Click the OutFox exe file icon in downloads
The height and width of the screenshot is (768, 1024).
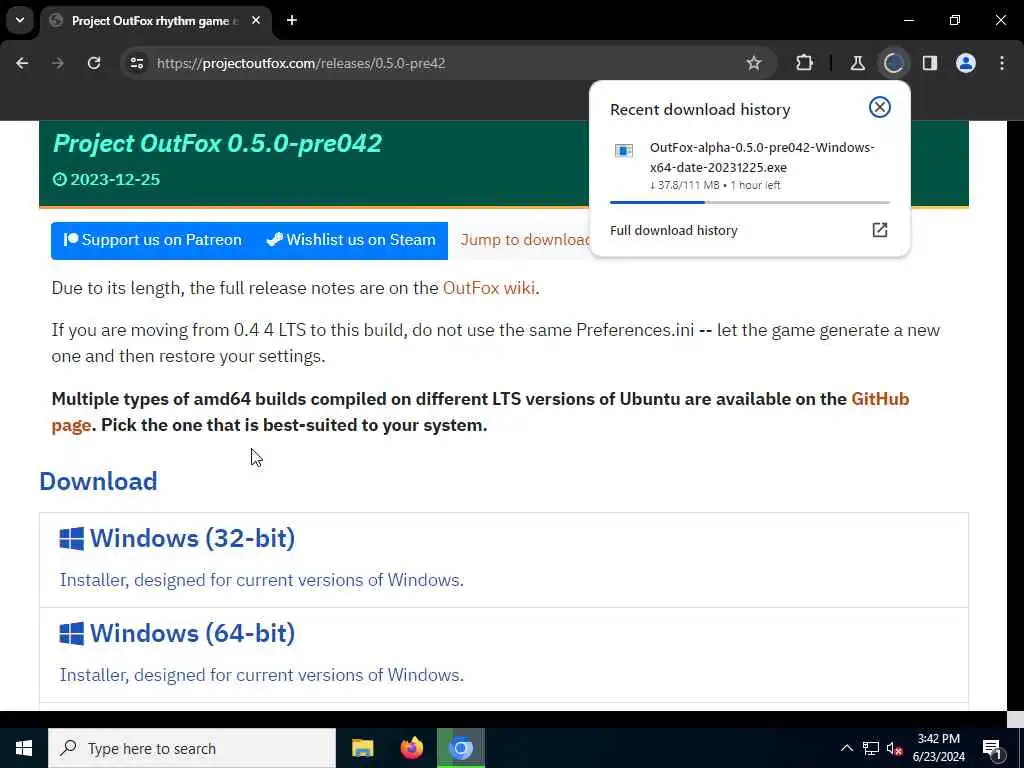(624, 151)
